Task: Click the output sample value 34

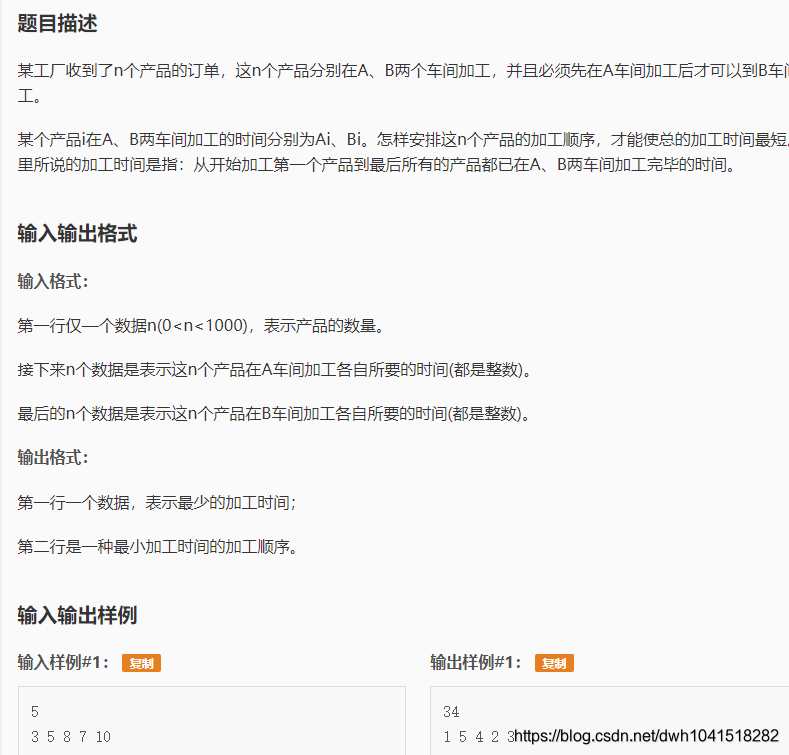Action: [x=451, y=712]
